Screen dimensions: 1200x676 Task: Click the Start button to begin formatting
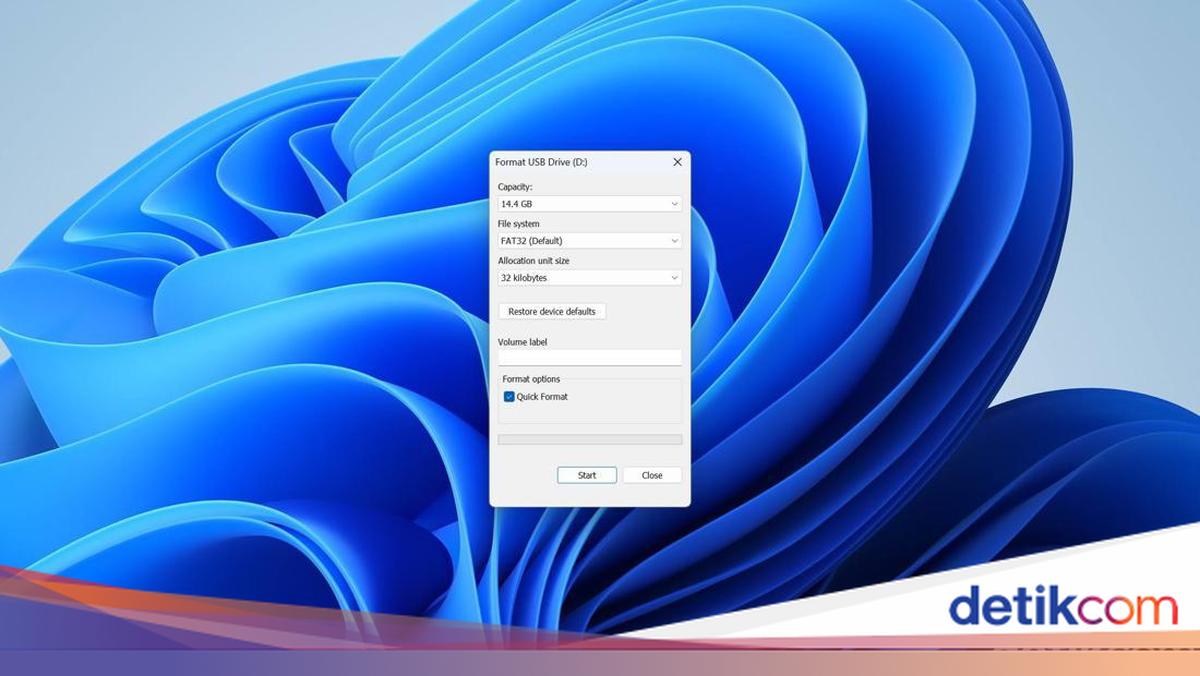click(587, 475)
